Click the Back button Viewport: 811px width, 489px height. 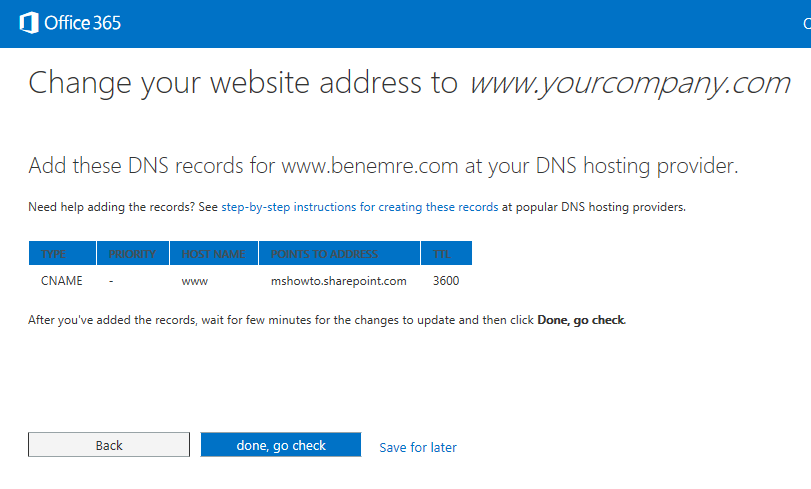(x=109, y=445)
